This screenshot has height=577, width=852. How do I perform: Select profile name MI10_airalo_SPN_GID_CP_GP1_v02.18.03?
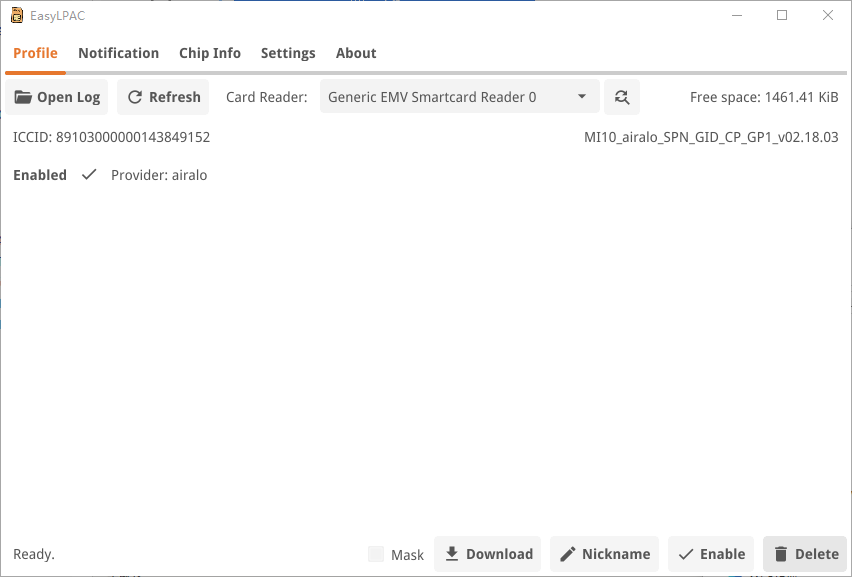point(711,137)
